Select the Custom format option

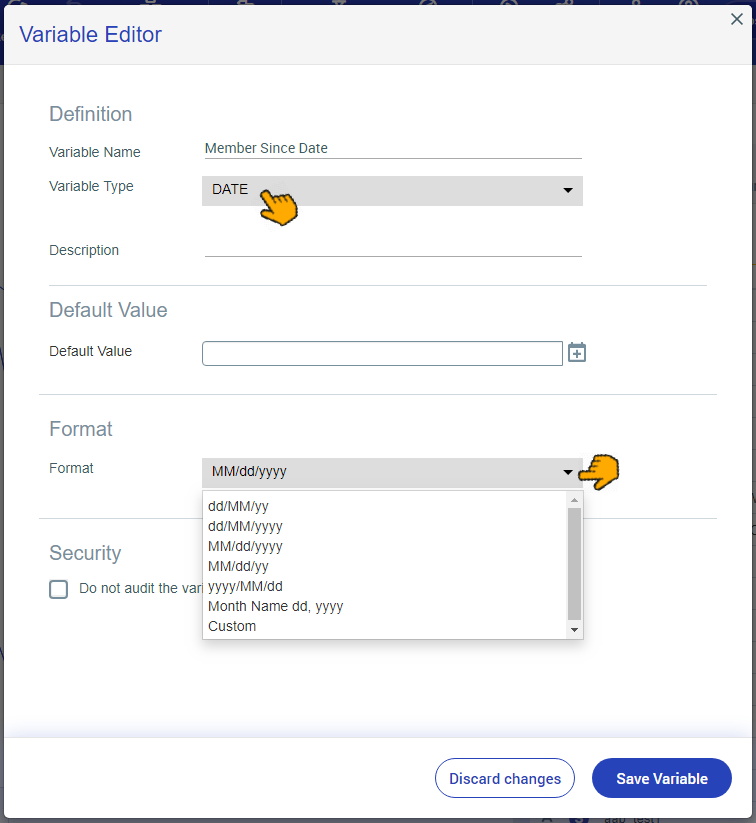(386, 626)
